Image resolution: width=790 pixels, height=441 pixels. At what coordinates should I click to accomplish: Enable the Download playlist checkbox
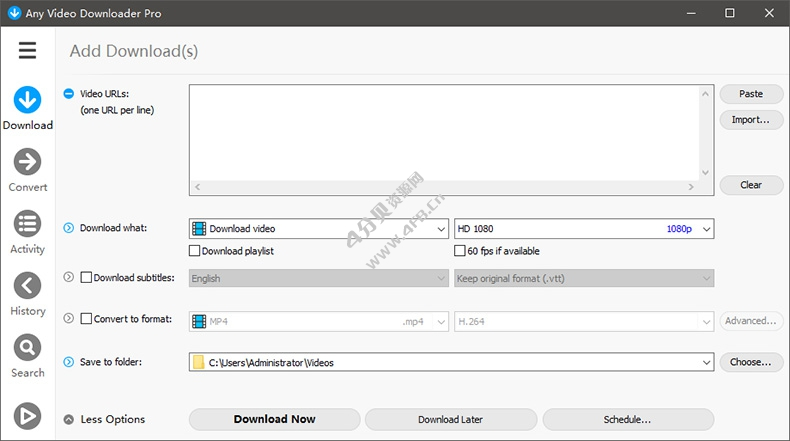coord(195,251)
